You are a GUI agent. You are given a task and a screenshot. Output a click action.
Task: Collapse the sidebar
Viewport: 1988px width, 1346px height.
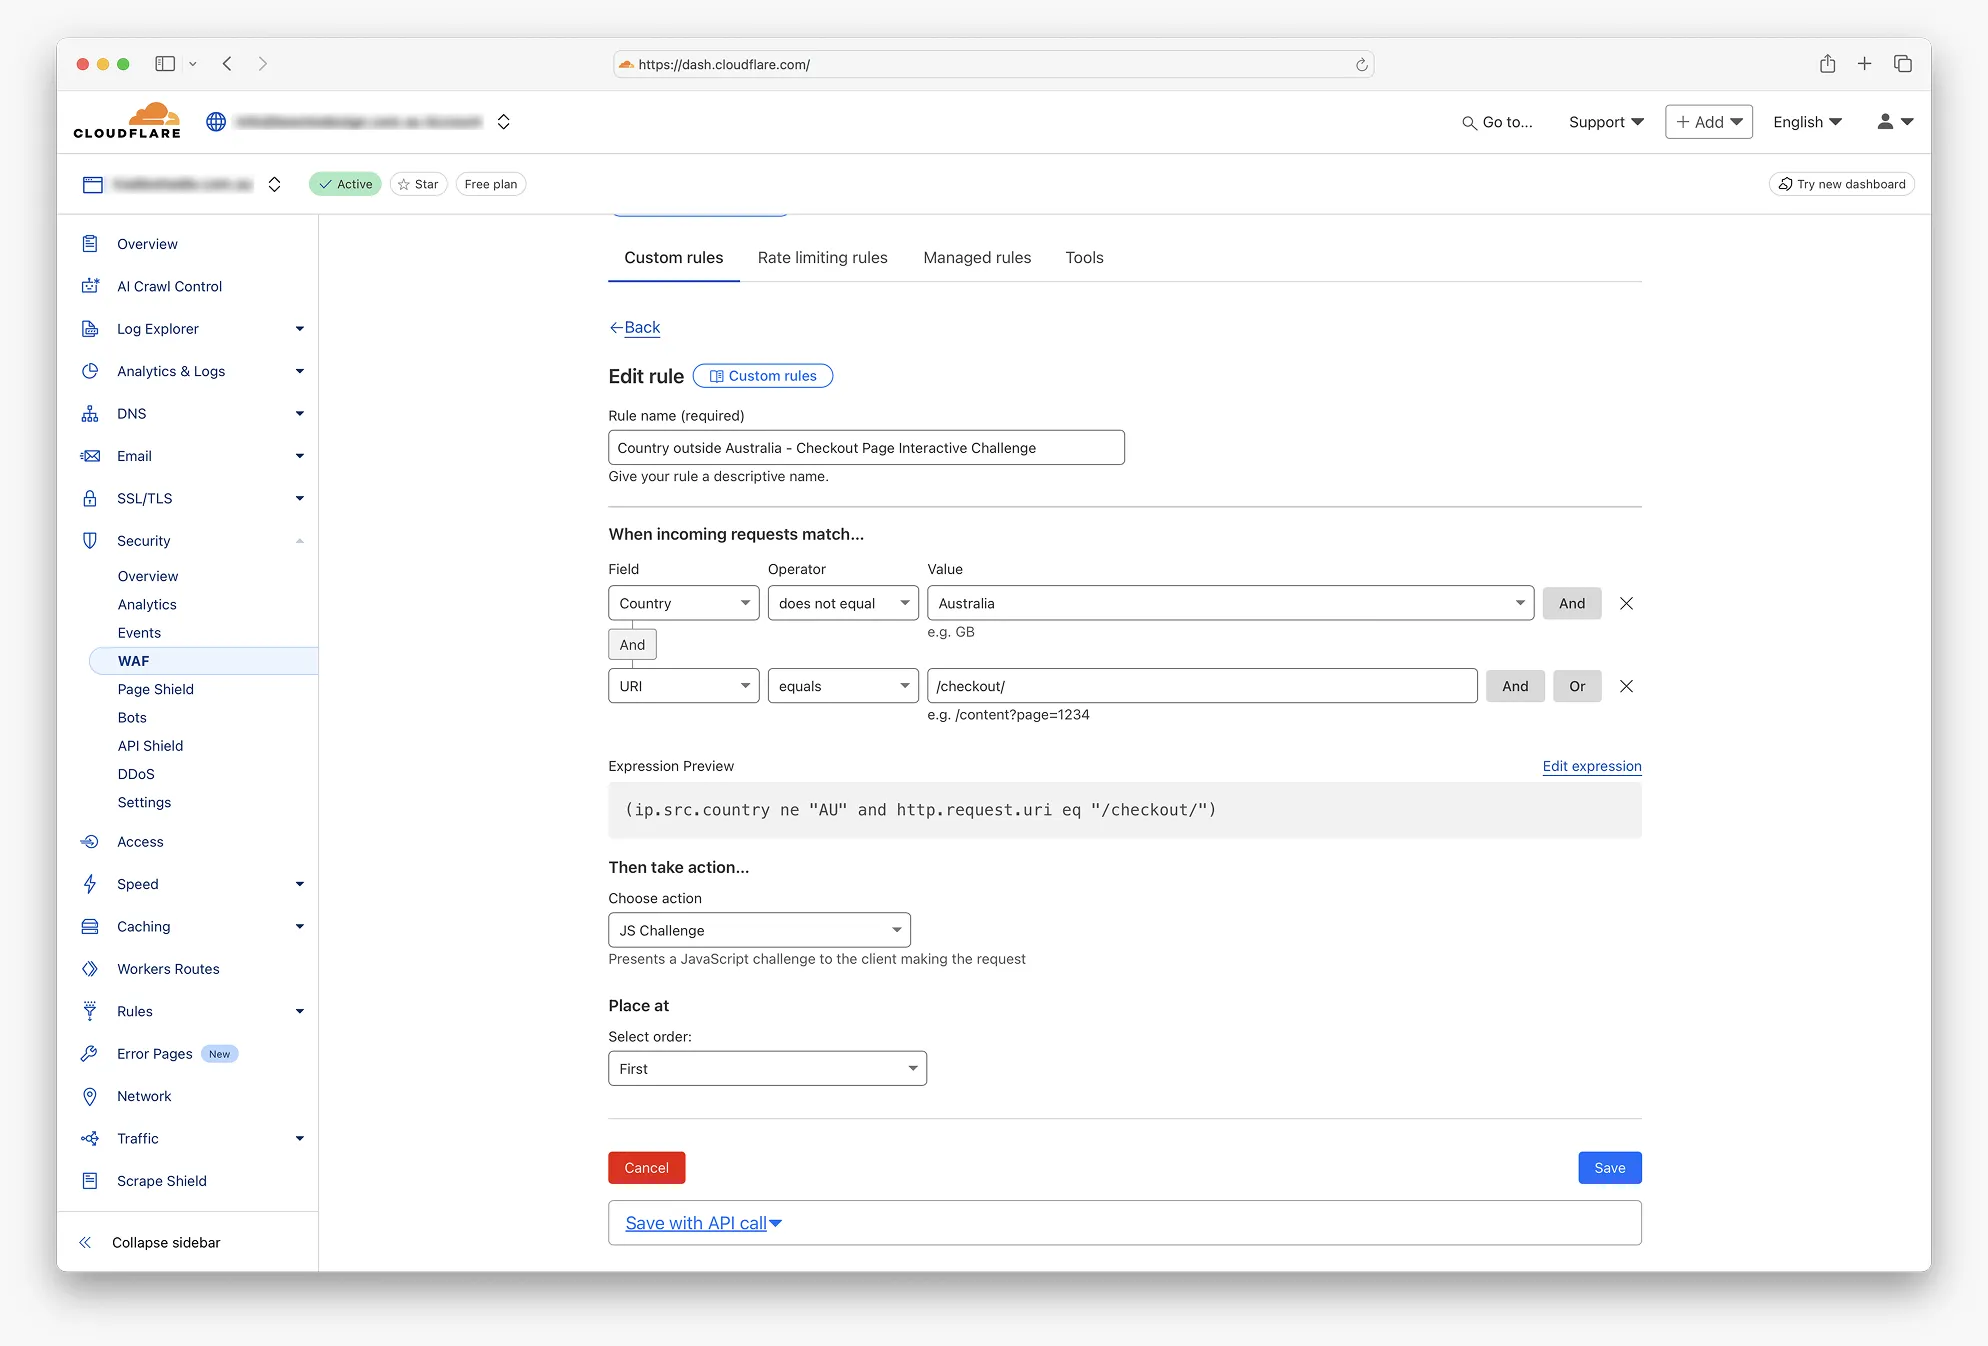(166, 1242)
